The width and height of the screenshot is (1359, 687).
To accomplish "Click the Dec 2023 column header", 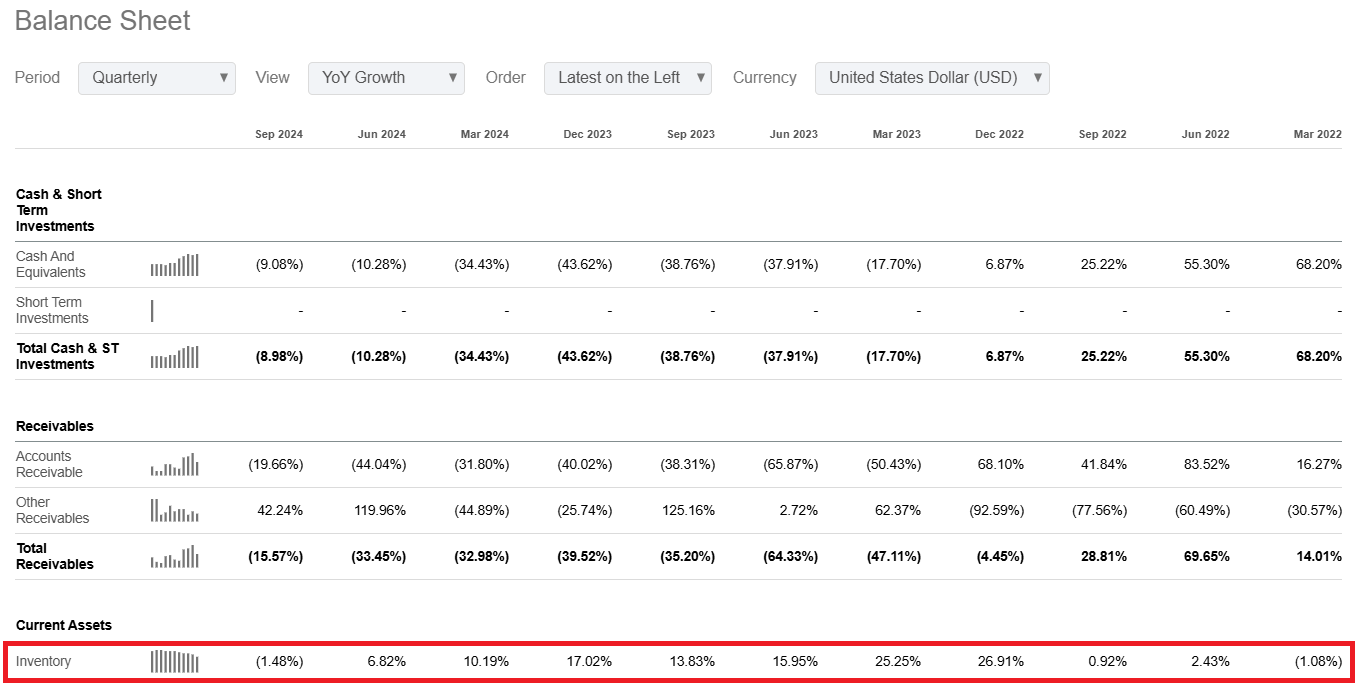I will 587,134.
